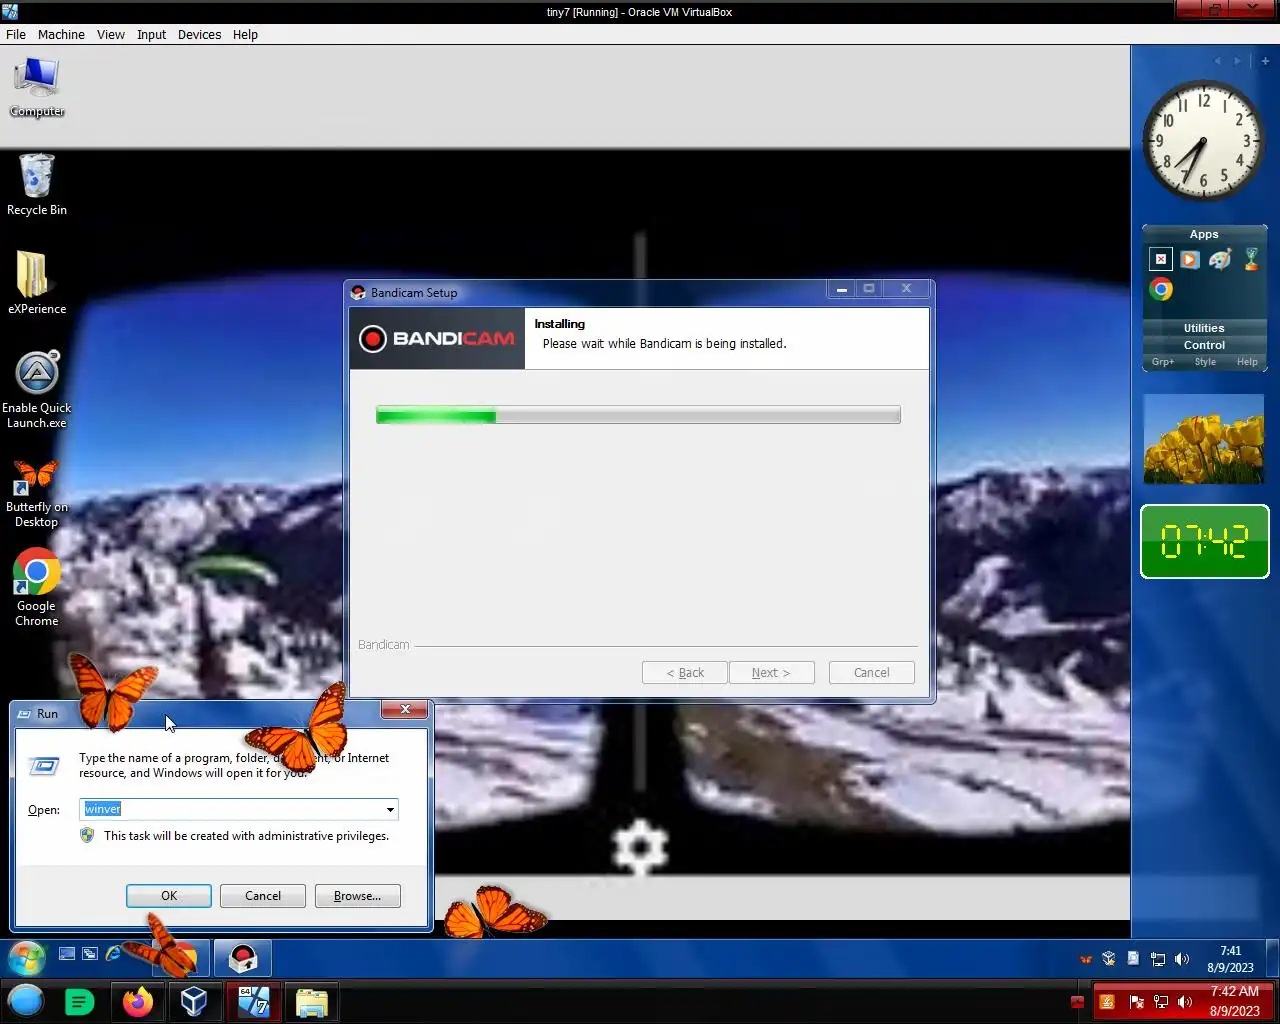Viewport: 1280px width, 1024px height.
Task: Click butterfly icon in VM system tray
Action: [1086, 959]
